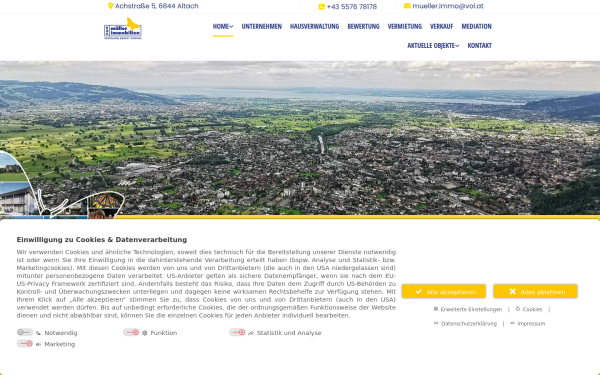Screen dimensions: 600x375
Task: Enable the Marketing cookie switch
Action: [x=25, y=344]
